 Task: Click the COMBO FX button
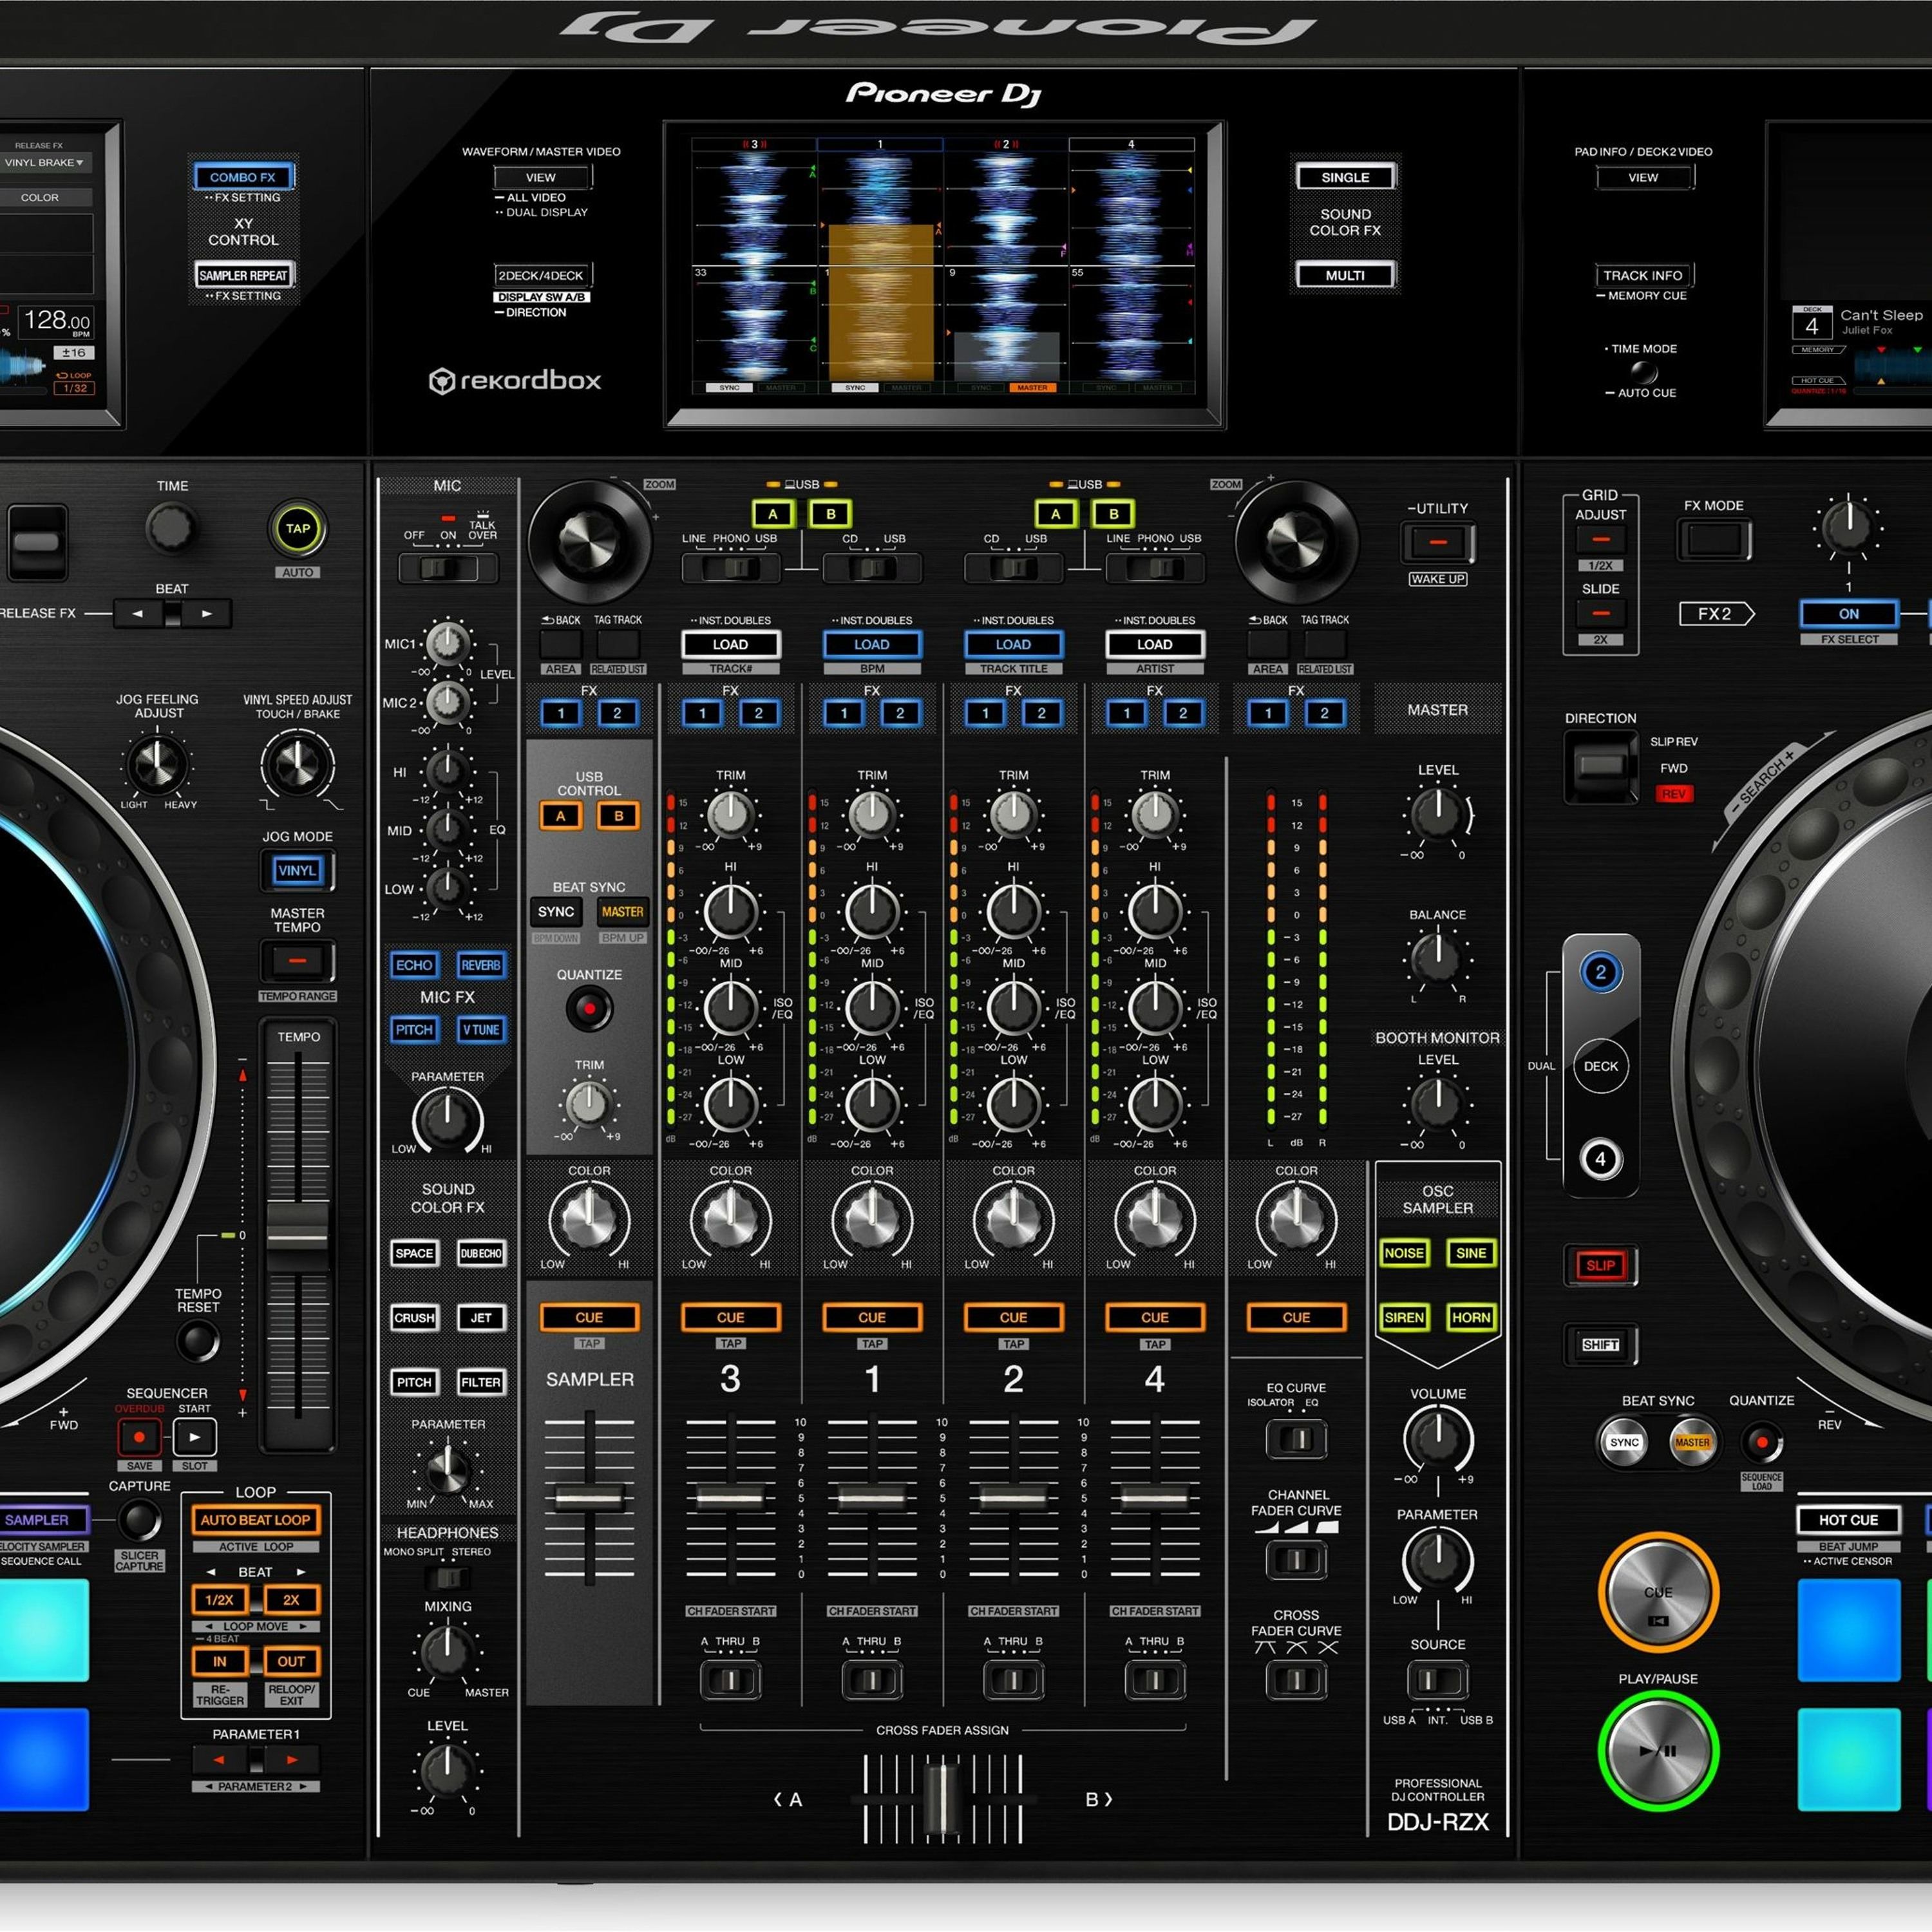pos(243,177)
